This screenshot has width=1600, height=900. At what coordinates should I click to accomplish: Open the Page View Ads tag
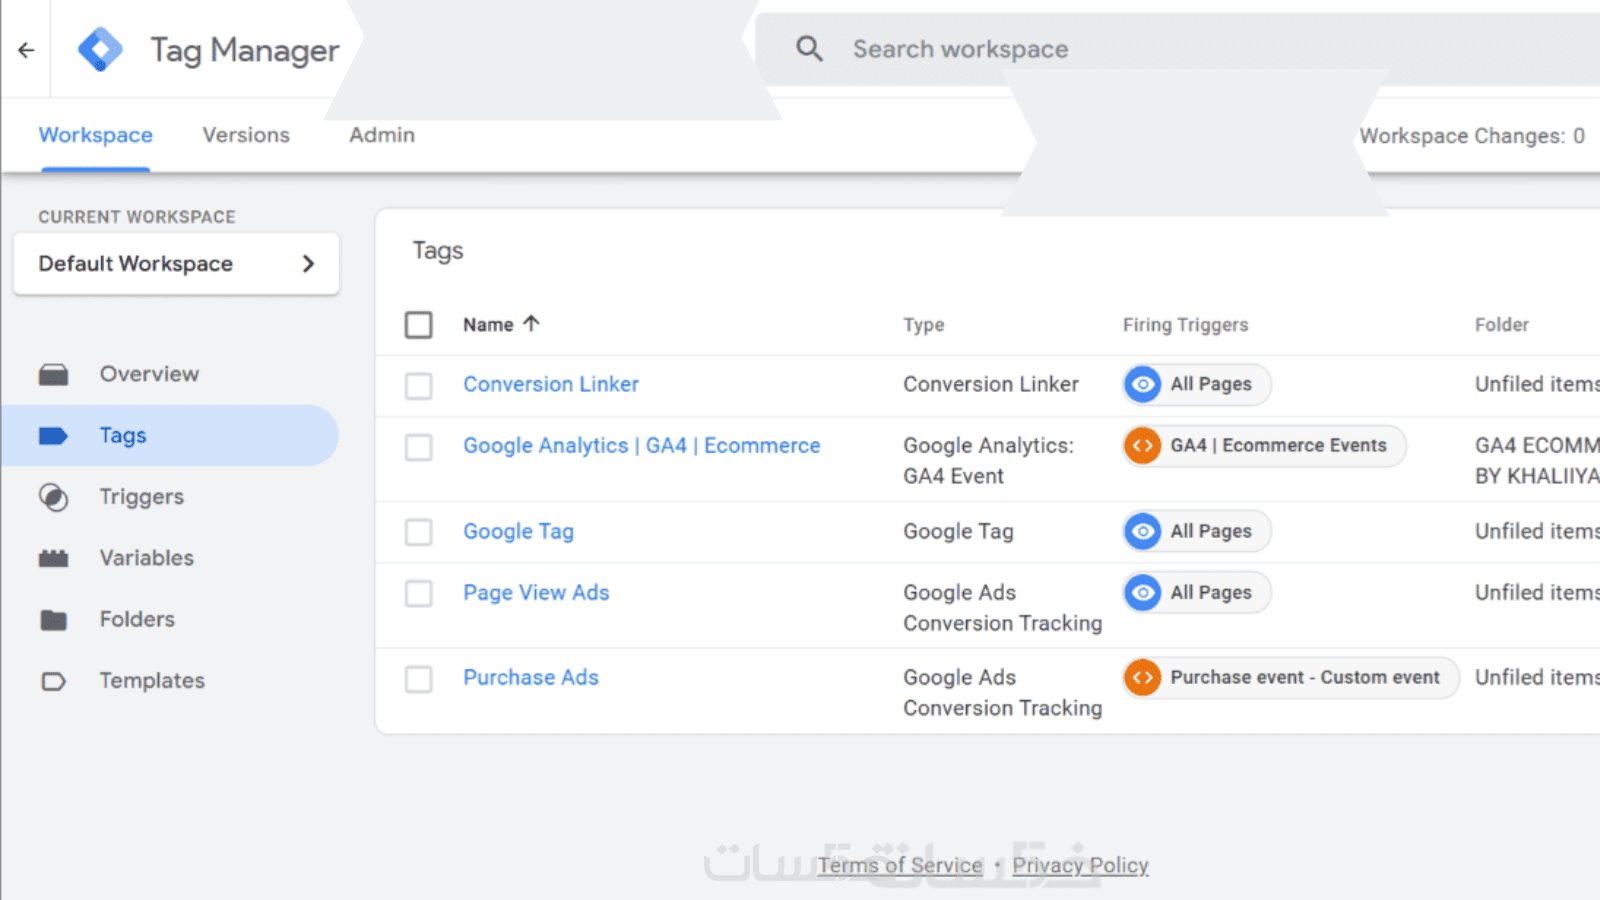point(536,593)
